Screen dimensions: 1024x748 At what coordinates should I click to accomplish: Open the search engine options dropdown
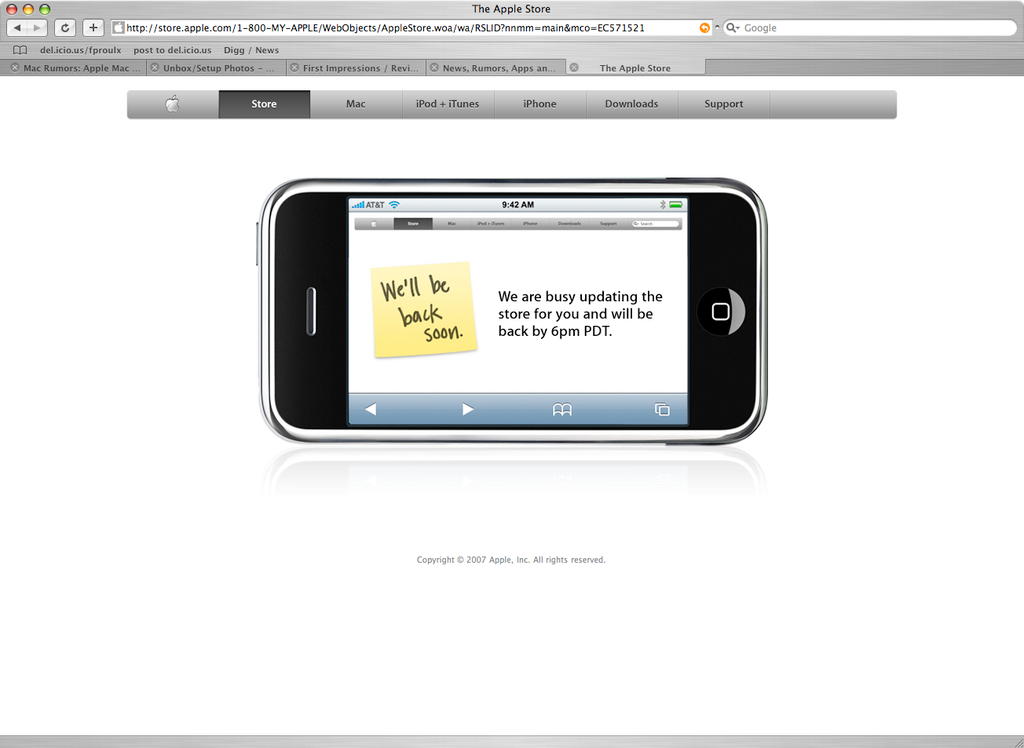pos(738,28)
